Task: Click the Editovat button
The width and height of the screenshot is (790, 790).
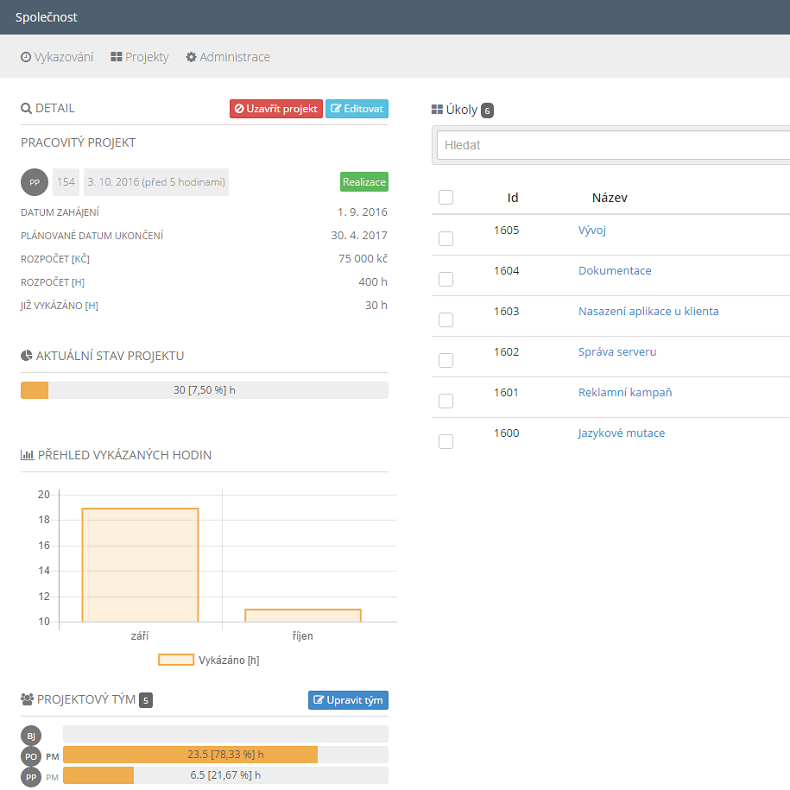Action: (357, 109)
